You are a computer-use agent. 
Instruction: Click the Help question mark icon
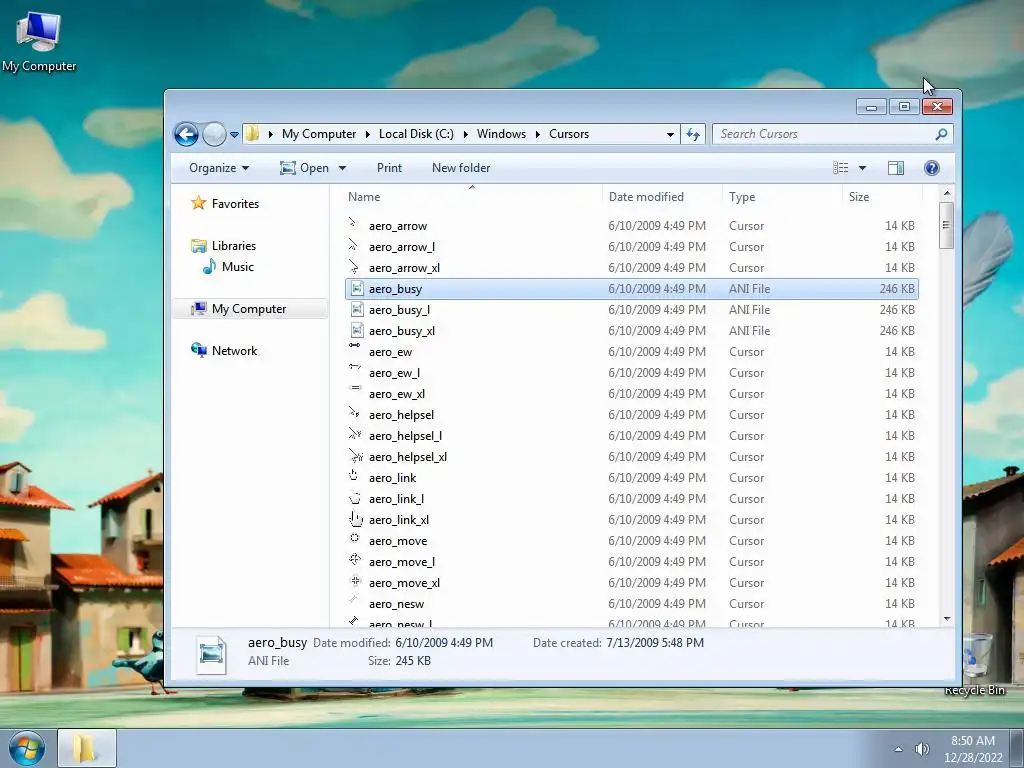[932, 168]
